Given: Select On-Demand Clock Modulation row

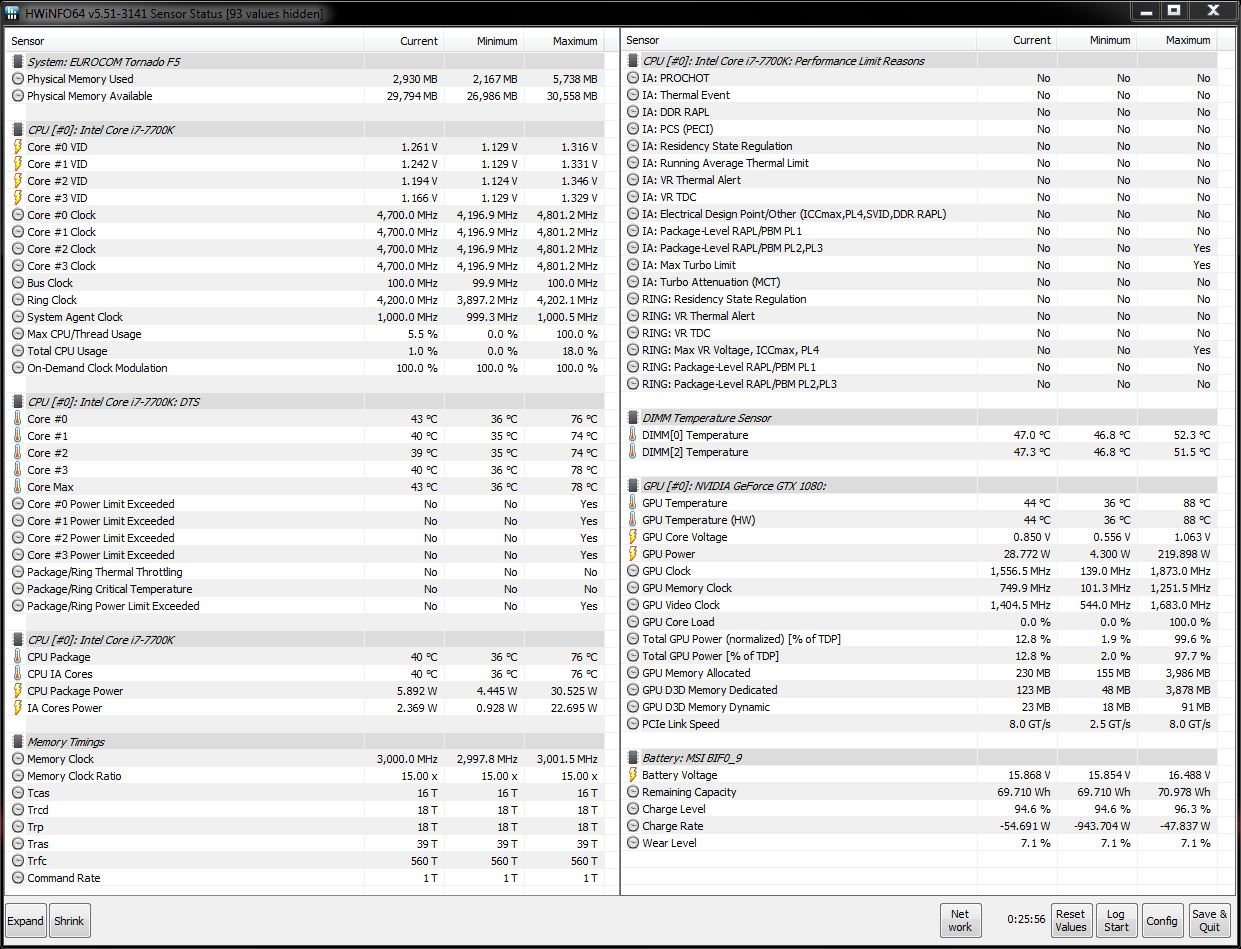Looking at the screenshot, I should 305,368.
